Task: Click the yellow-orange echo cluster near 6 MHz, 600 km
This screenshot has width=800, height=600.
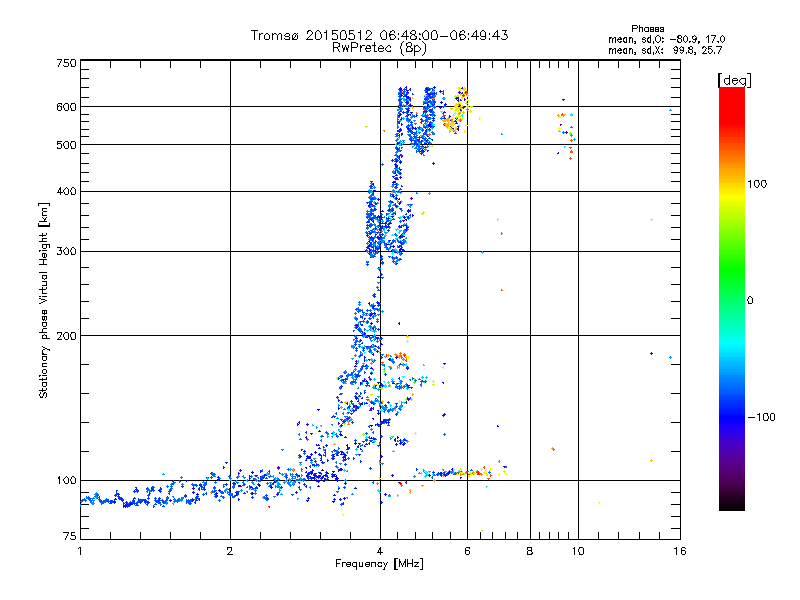Action: pos(457,110)
